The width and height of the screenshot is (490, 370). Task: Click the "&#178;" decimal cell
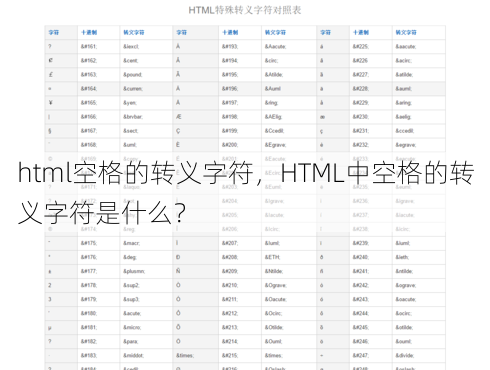[99, 285]
